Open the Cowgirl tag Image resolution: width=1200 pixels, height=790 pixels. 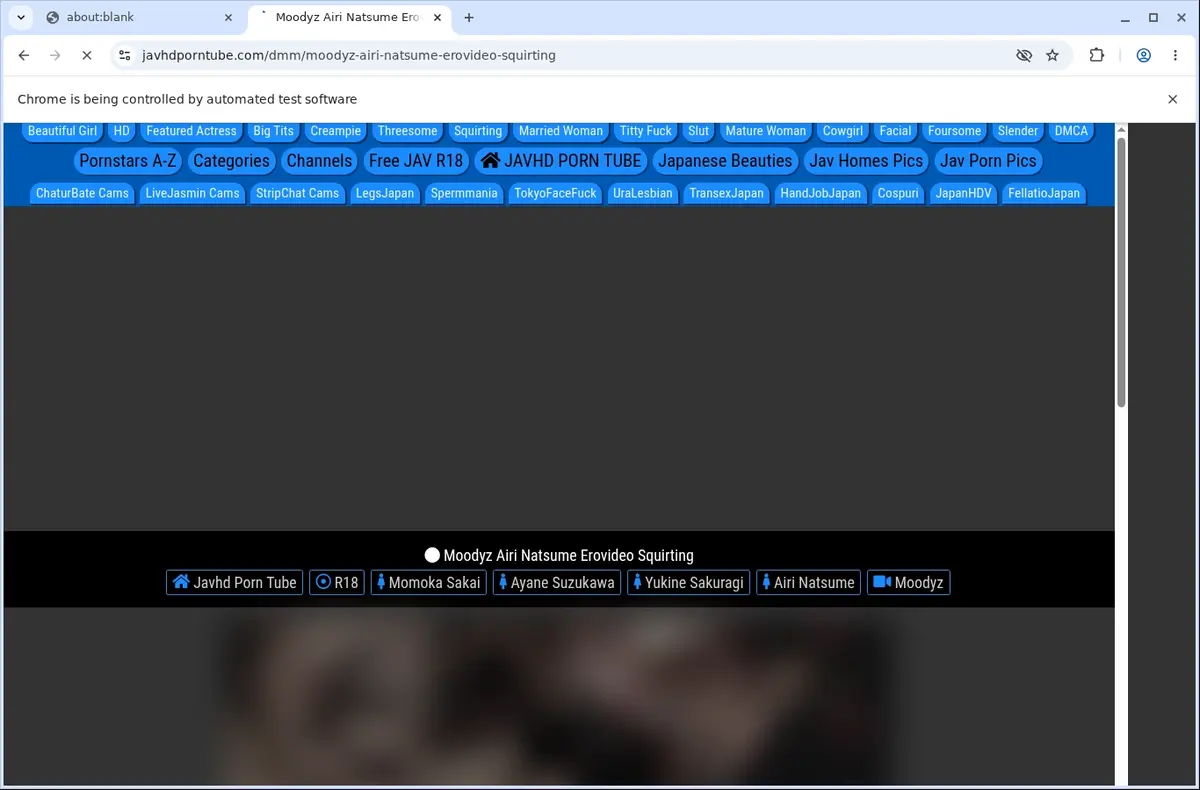click(843, 131)
